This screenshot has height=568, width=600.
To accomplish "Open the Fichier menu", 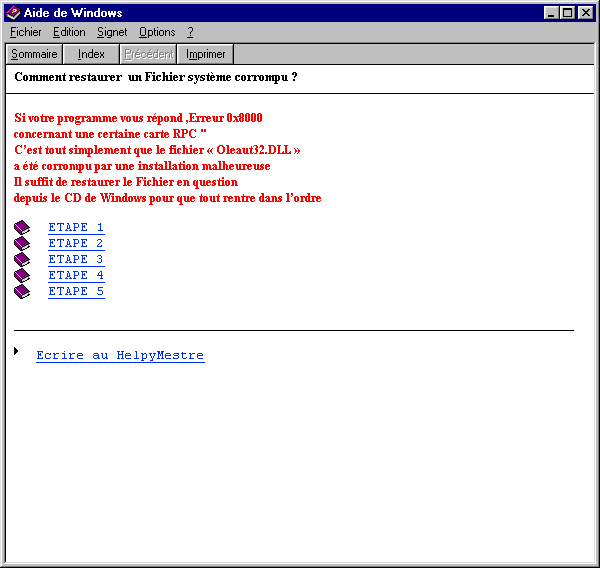I will 26,32.
